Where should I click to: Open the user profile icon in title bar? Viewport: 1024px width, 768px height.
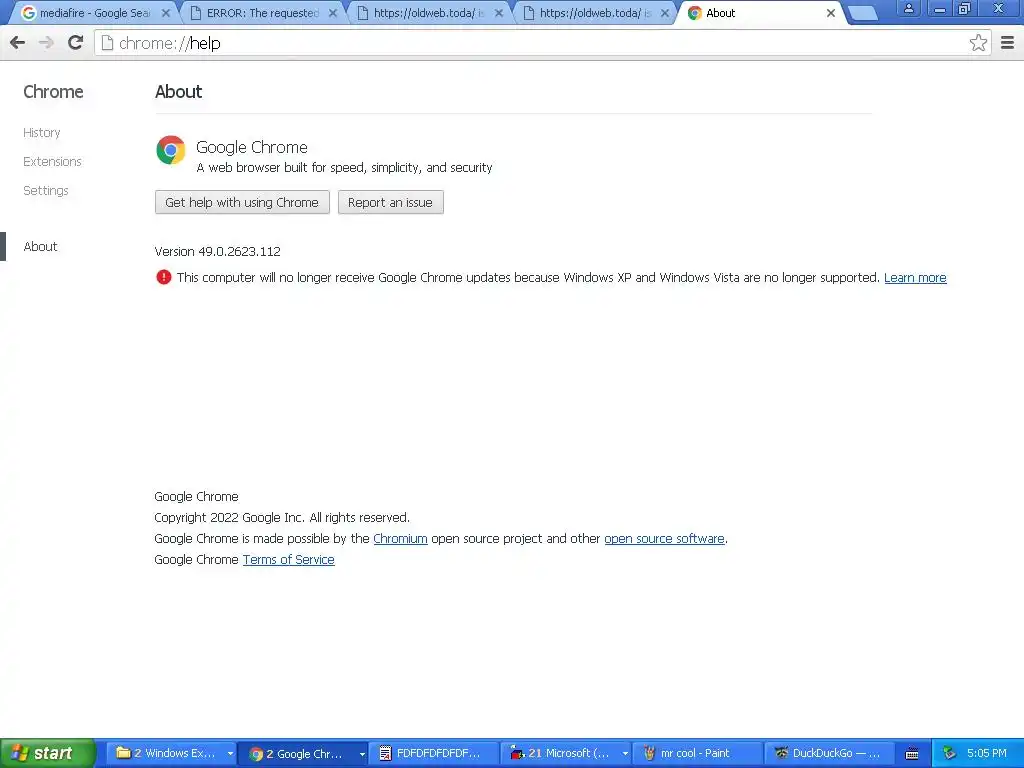click(x=908, y=9)
